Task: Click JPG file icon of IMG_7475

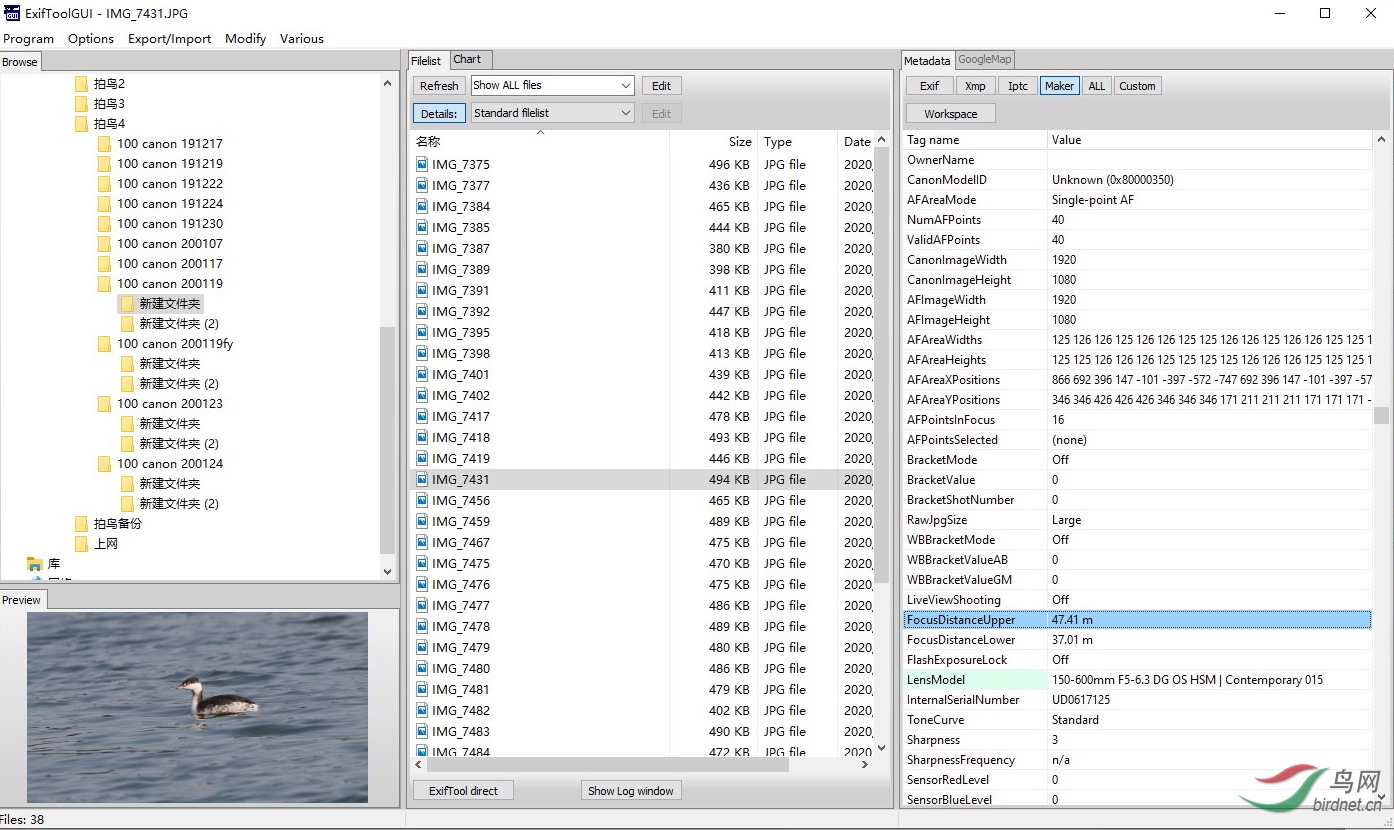Action: point(422,563)
